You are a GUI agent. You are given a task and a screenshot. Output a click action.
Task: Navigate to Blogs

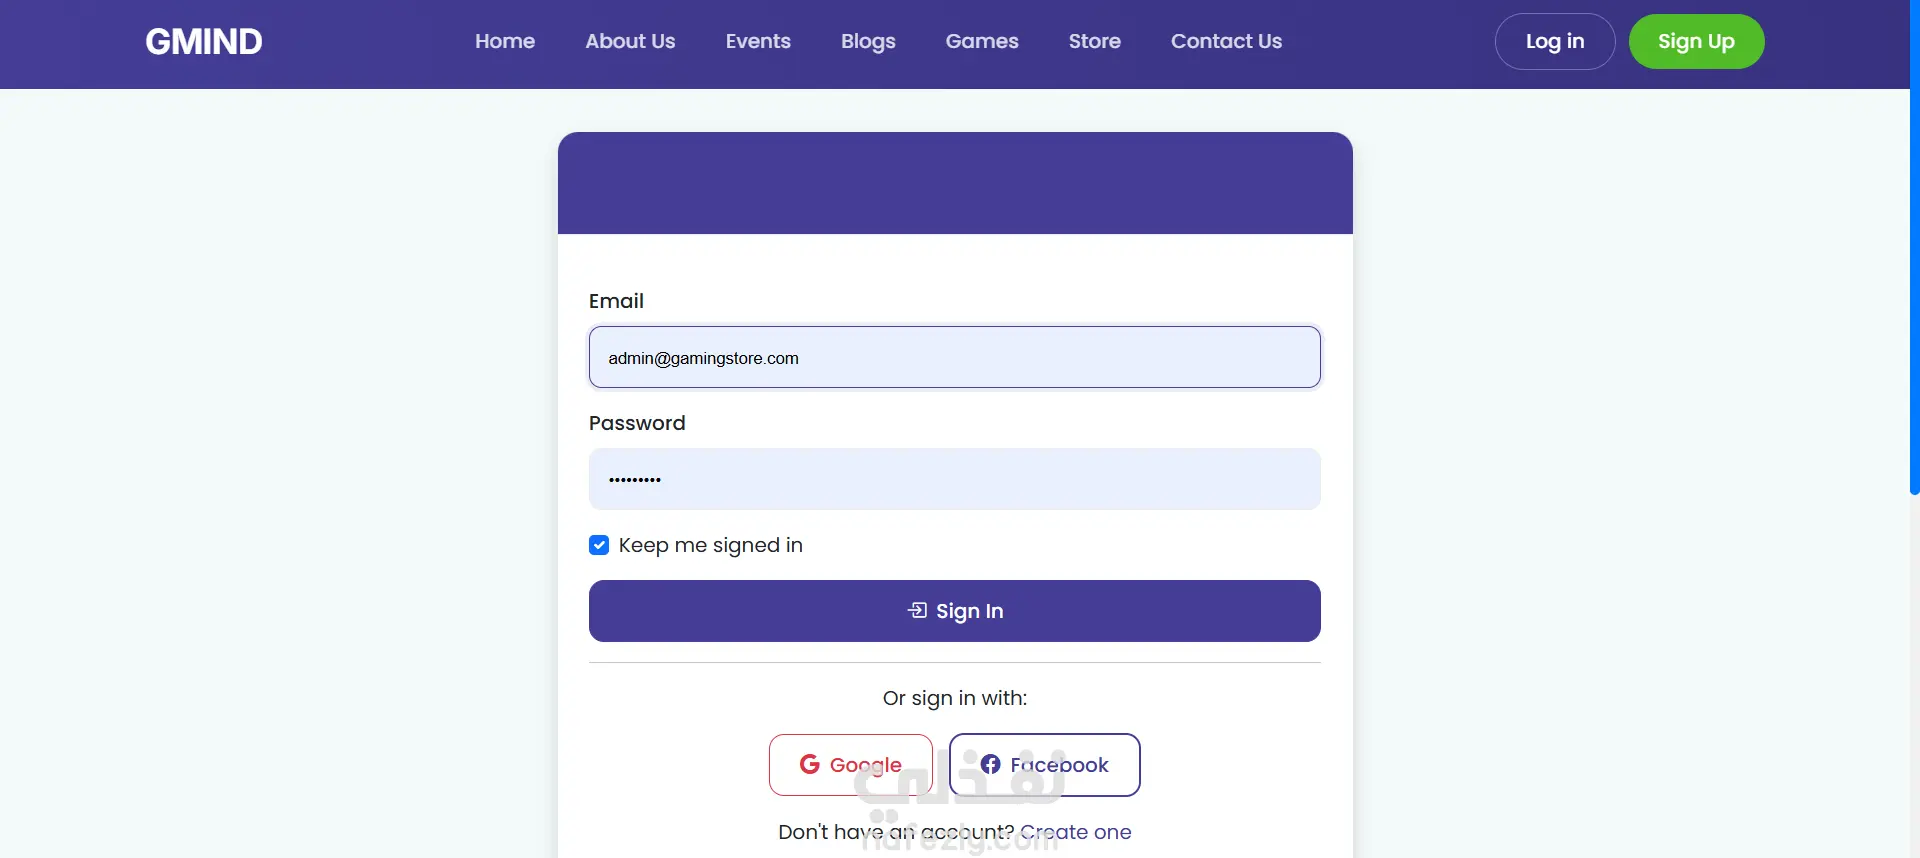pos(868,41)
